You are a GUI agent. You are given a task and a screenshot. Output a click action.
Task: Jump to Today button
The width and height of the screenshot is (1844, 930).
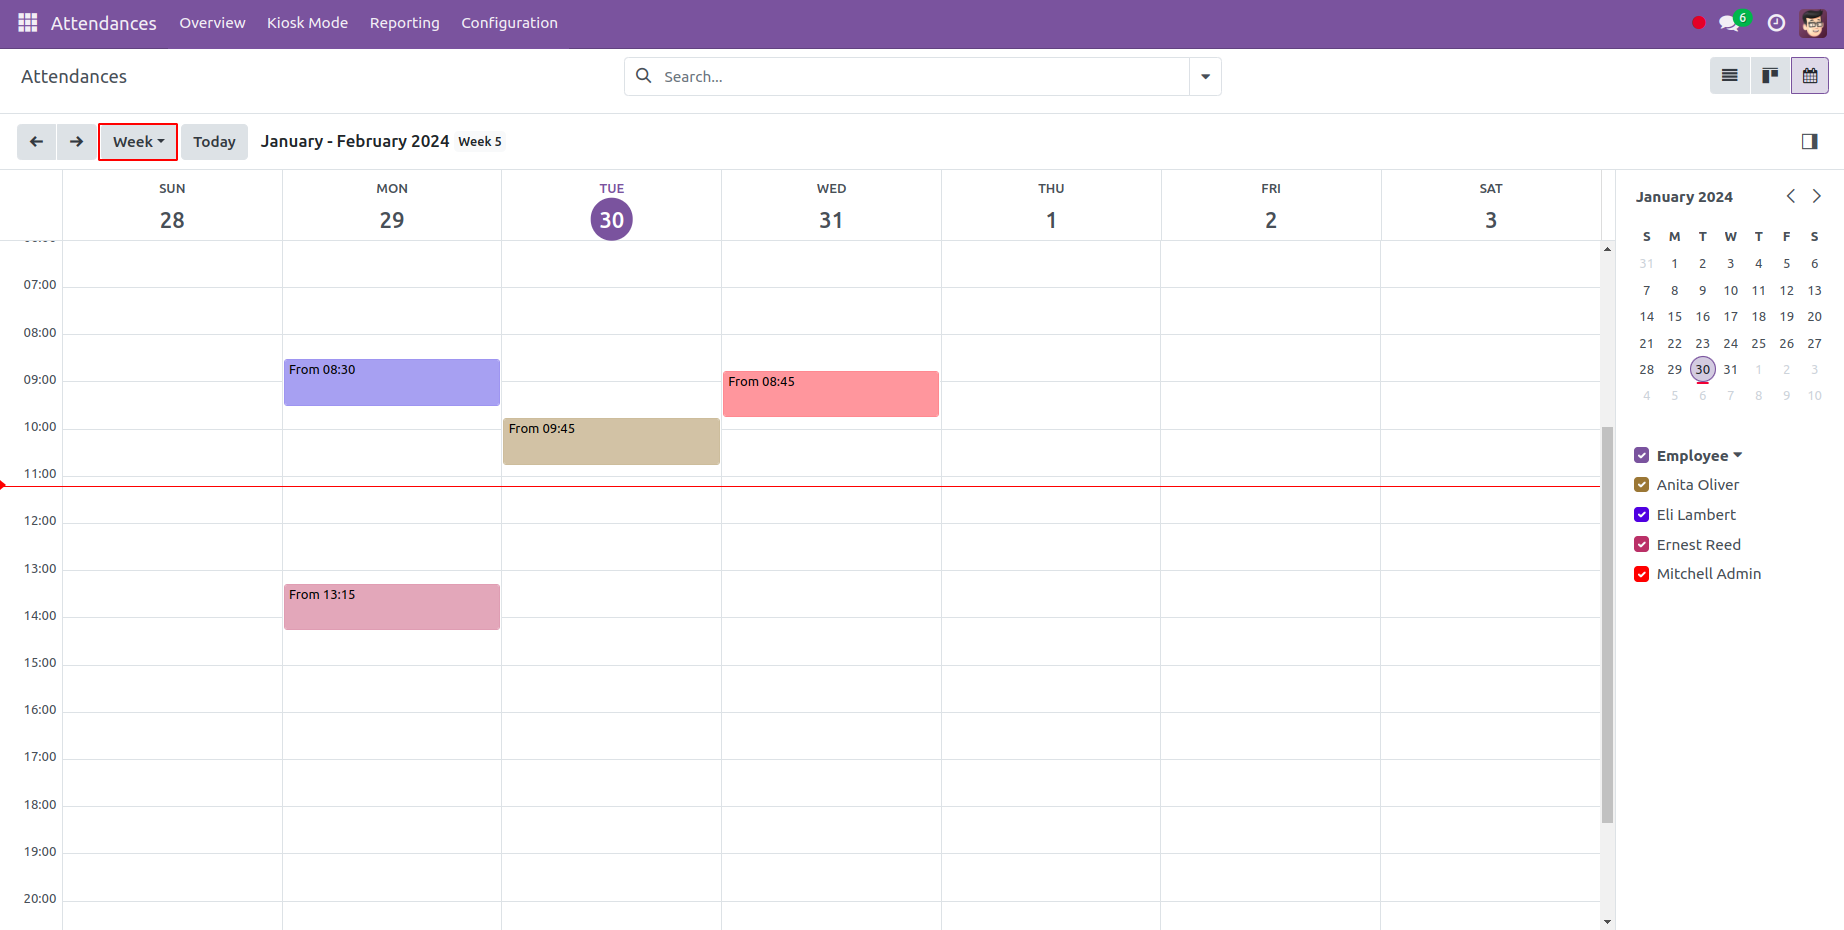point(214,142)
